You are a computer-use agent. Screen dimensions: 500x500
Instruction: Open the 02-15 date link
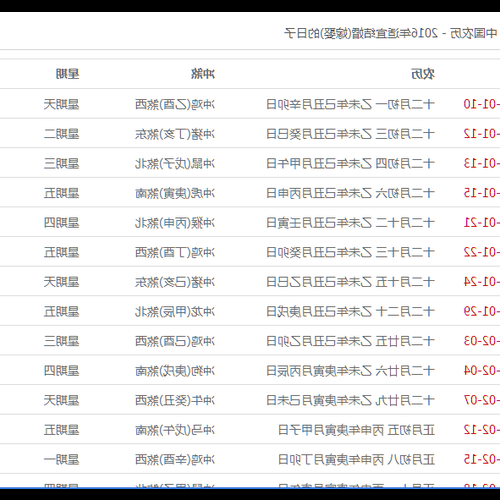pyautogui.click(x=482, y=460)
